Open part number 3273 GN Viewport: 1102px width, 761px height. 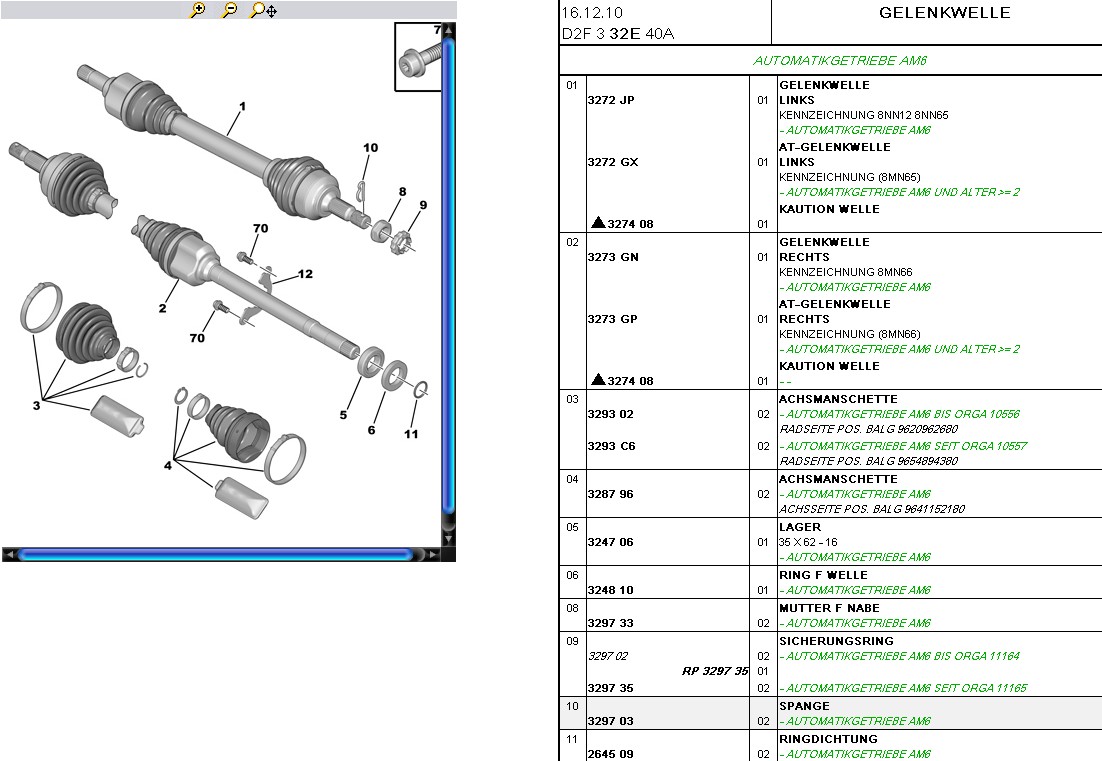(x=612, y=257)
